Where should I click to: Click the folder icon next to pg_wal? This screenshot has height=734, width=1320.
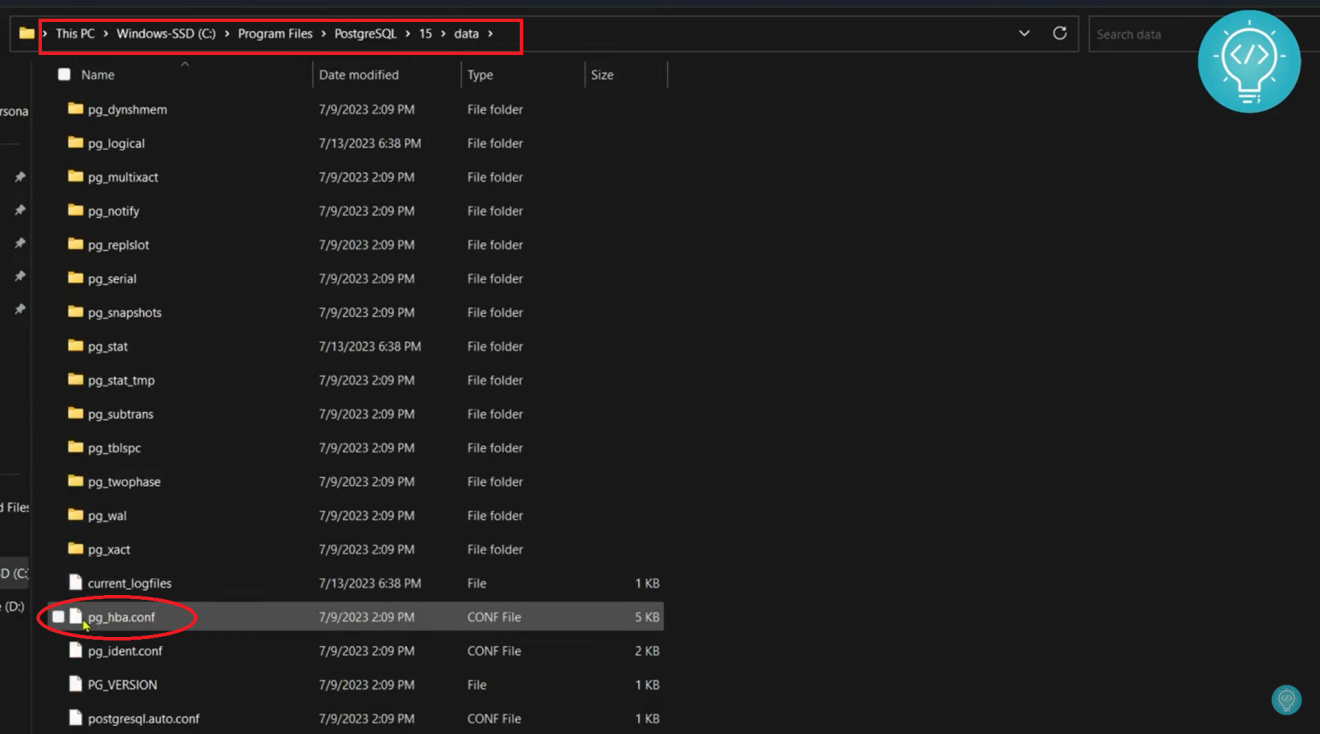click(76, 515)
